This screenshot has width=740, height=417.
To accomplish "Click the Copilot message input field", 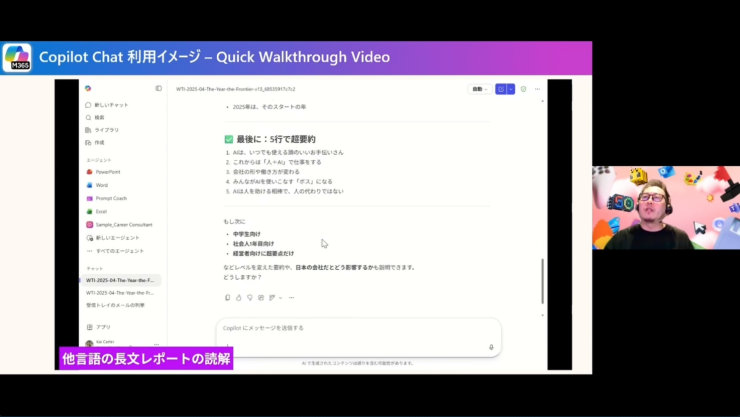I will (359, 328).
